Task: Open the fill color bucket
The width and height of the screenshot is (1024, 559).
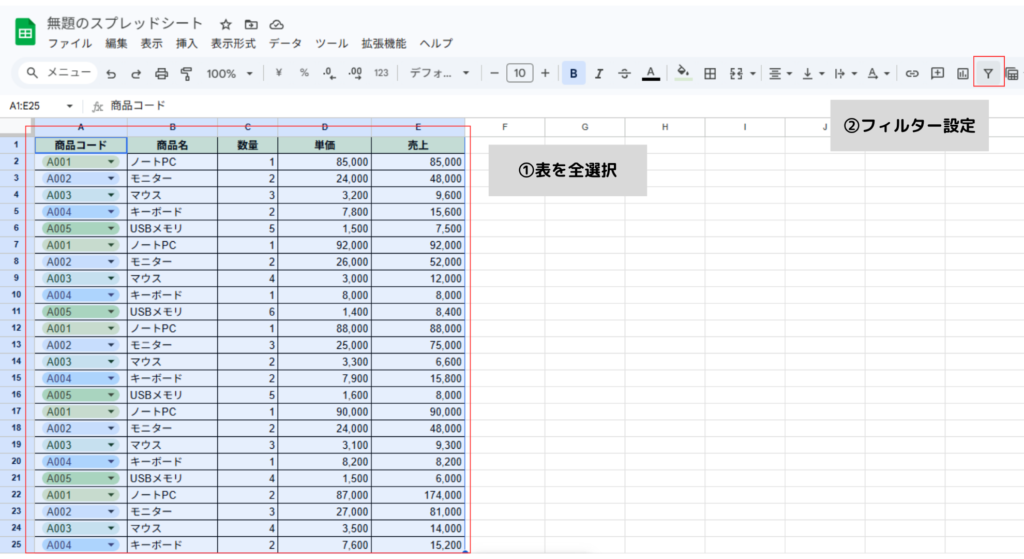Action: coord(683,73)
